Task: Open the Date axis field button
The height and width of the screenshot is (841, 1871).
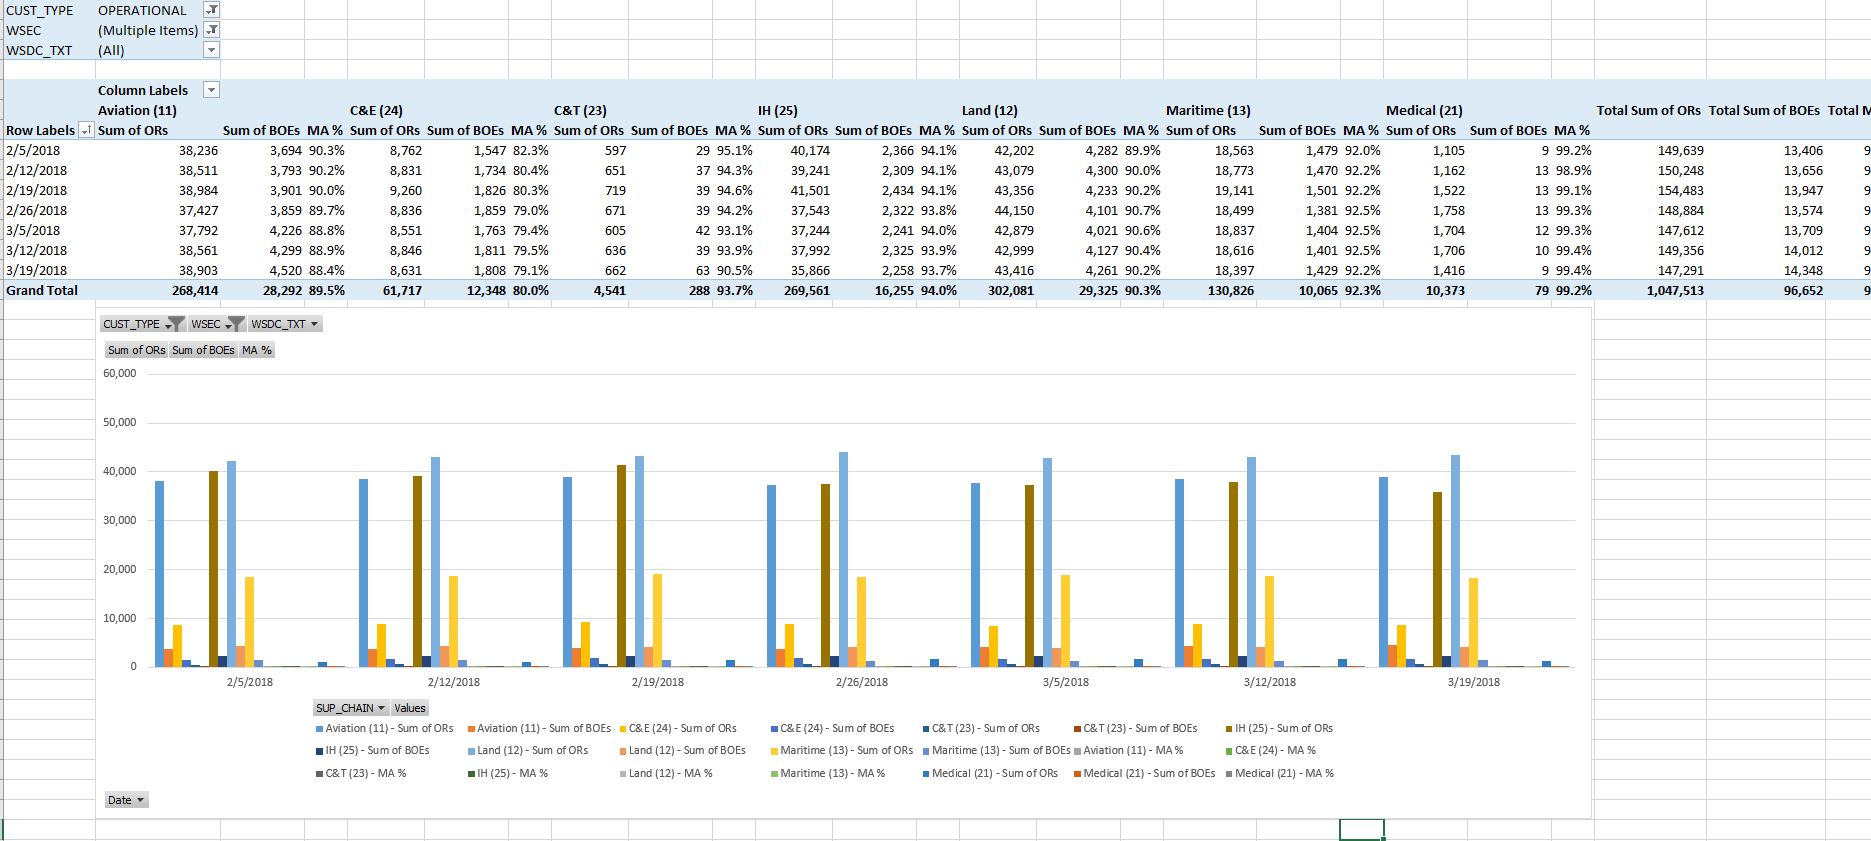Action: (x=127, y=800)
